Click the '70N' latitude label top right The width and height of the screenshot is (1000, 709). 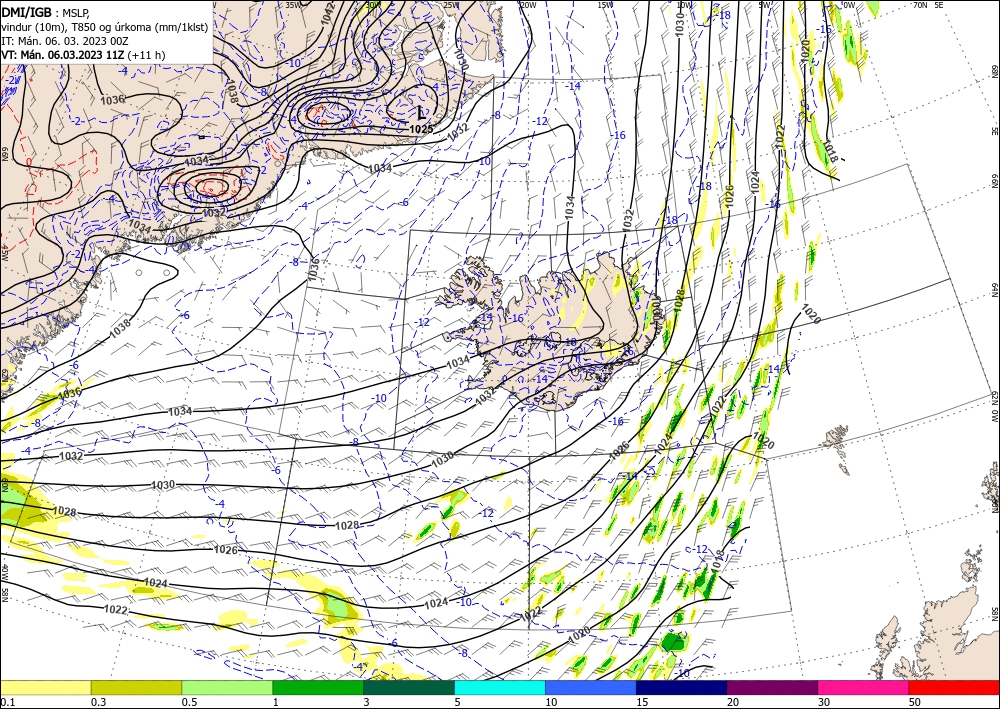pos(920,5)
